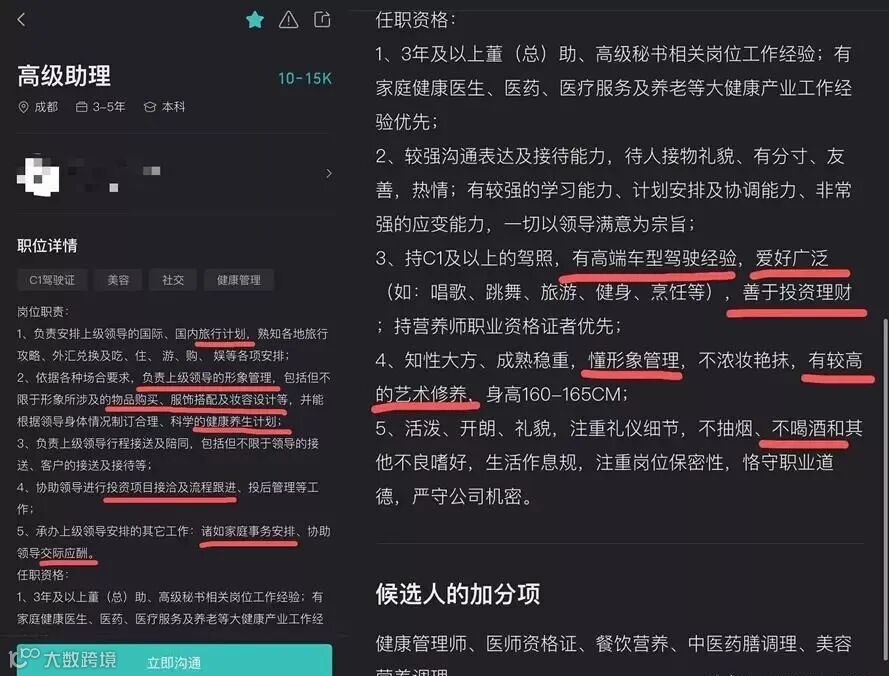Click the 候选人的加分项 heading

click(x=458, y=594)
